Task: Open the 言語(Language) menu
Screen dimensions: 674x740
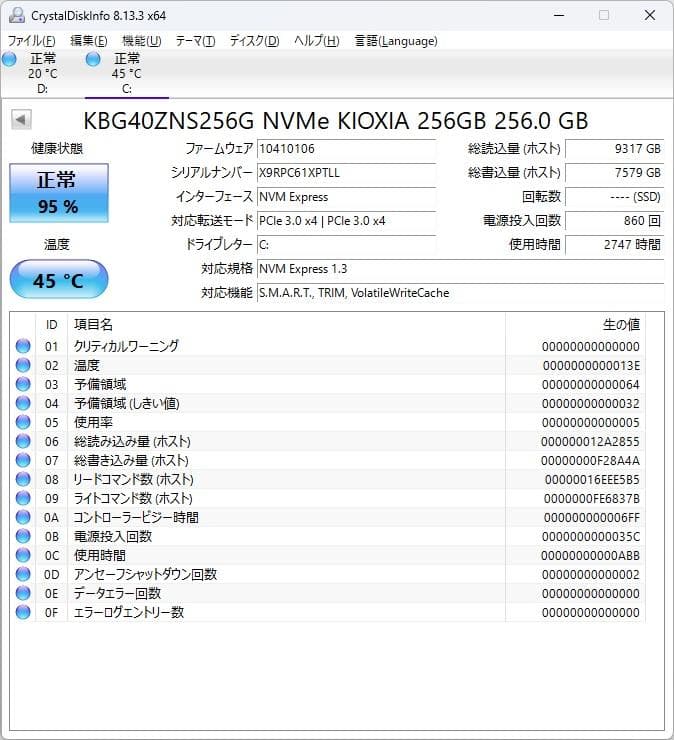Action: [396, 41]
